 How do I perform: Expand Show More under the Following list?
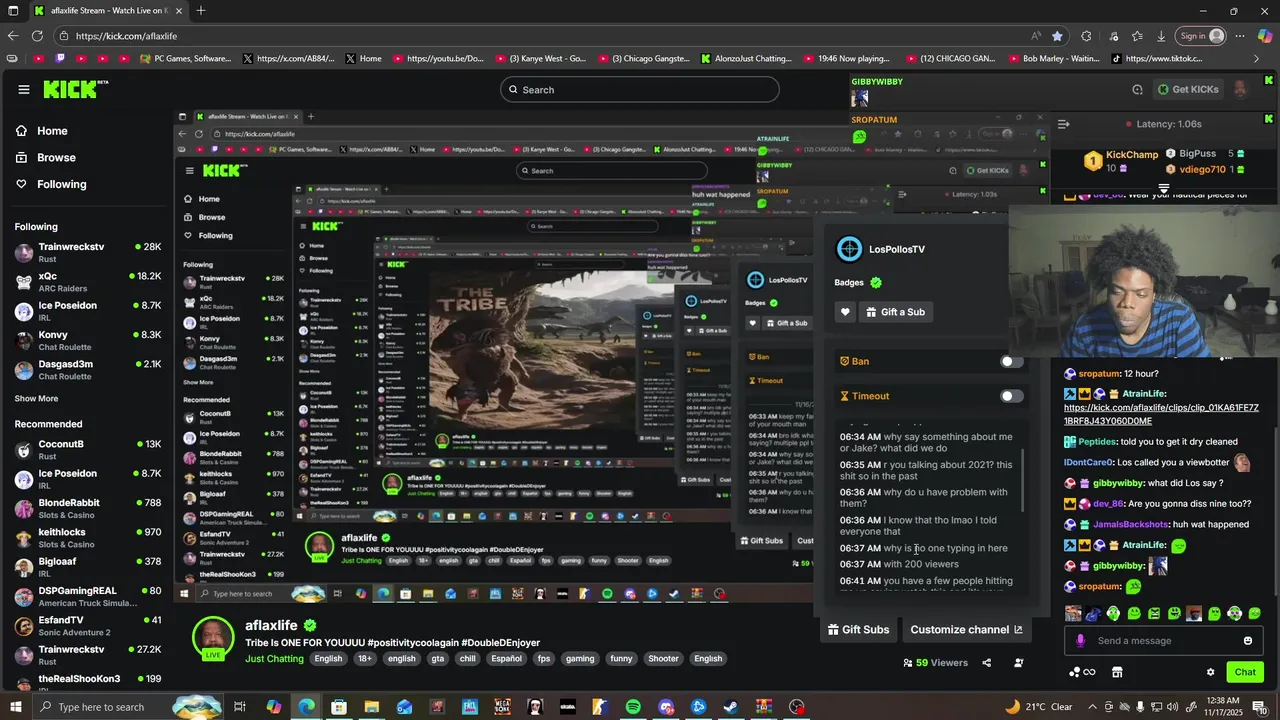(x=36, y=398)
